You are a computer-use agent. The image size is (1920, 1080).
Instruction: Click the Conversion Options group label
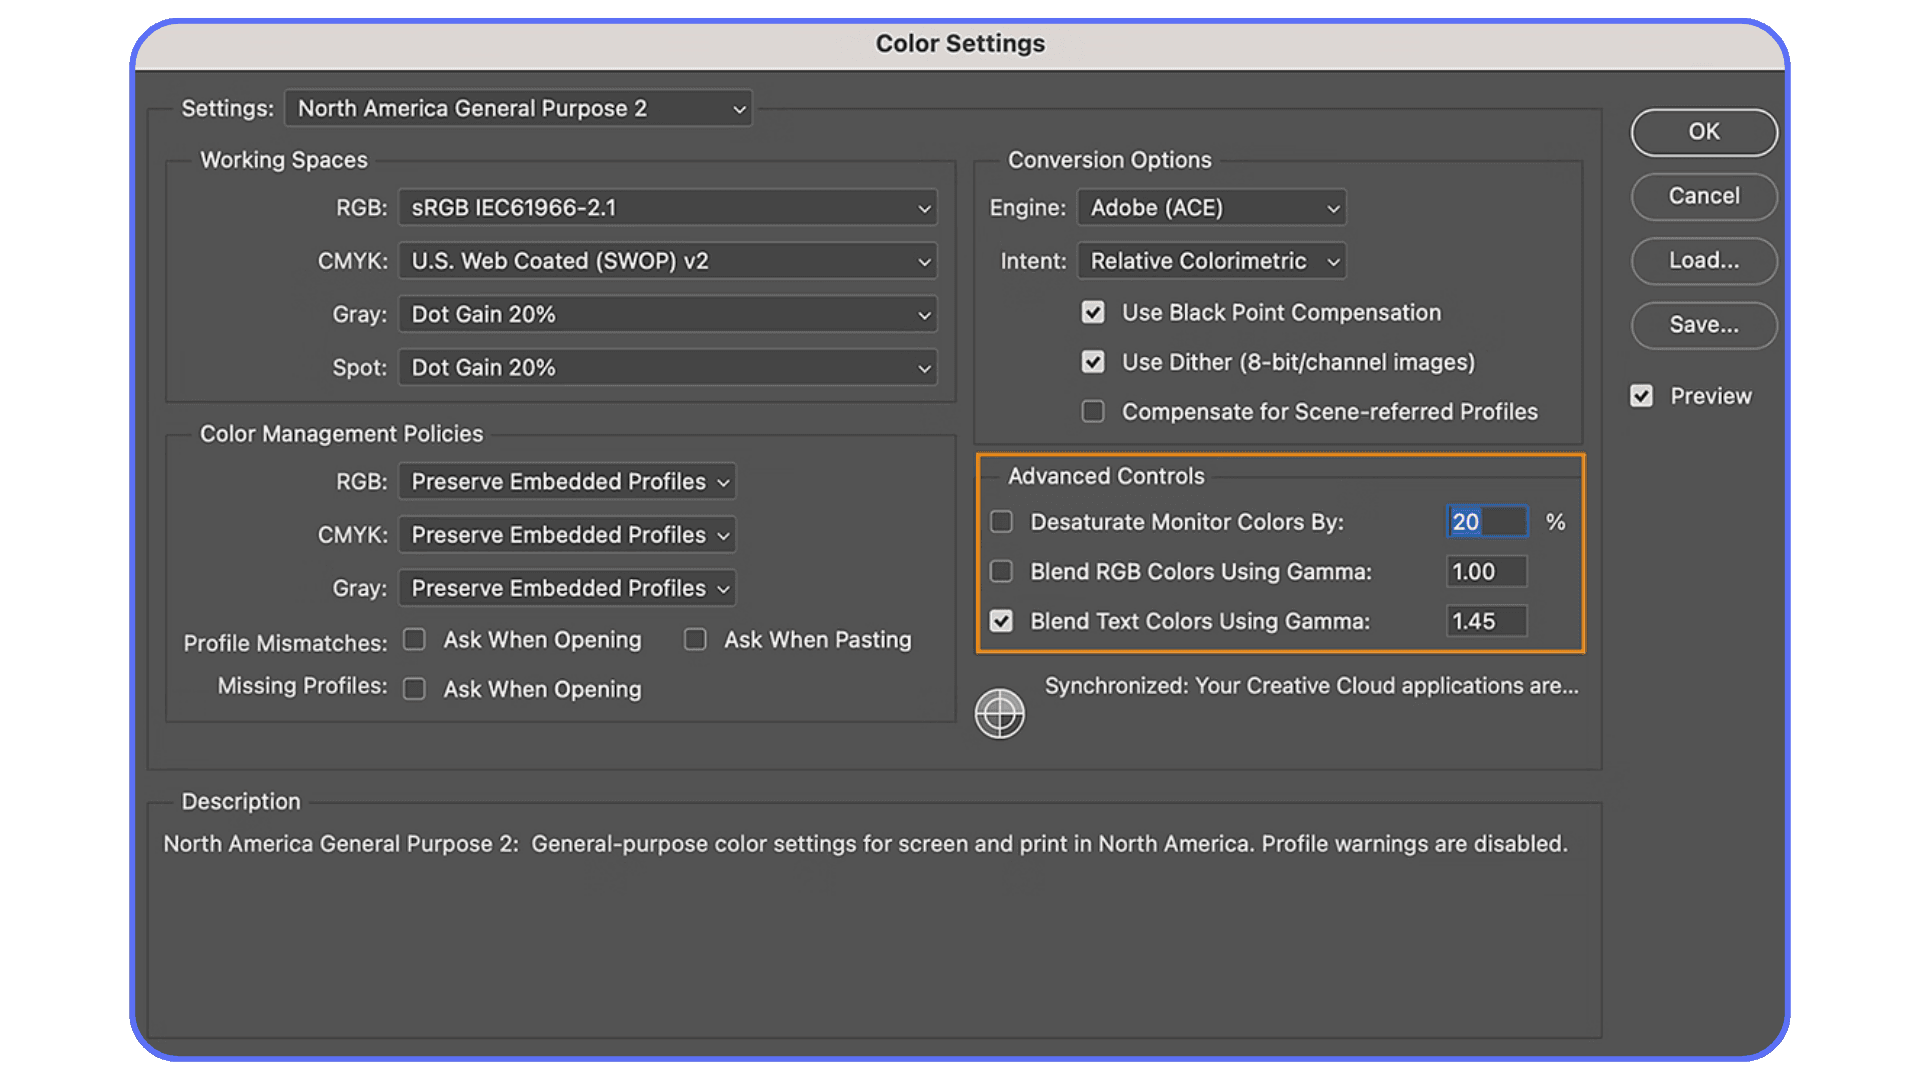1109,160
